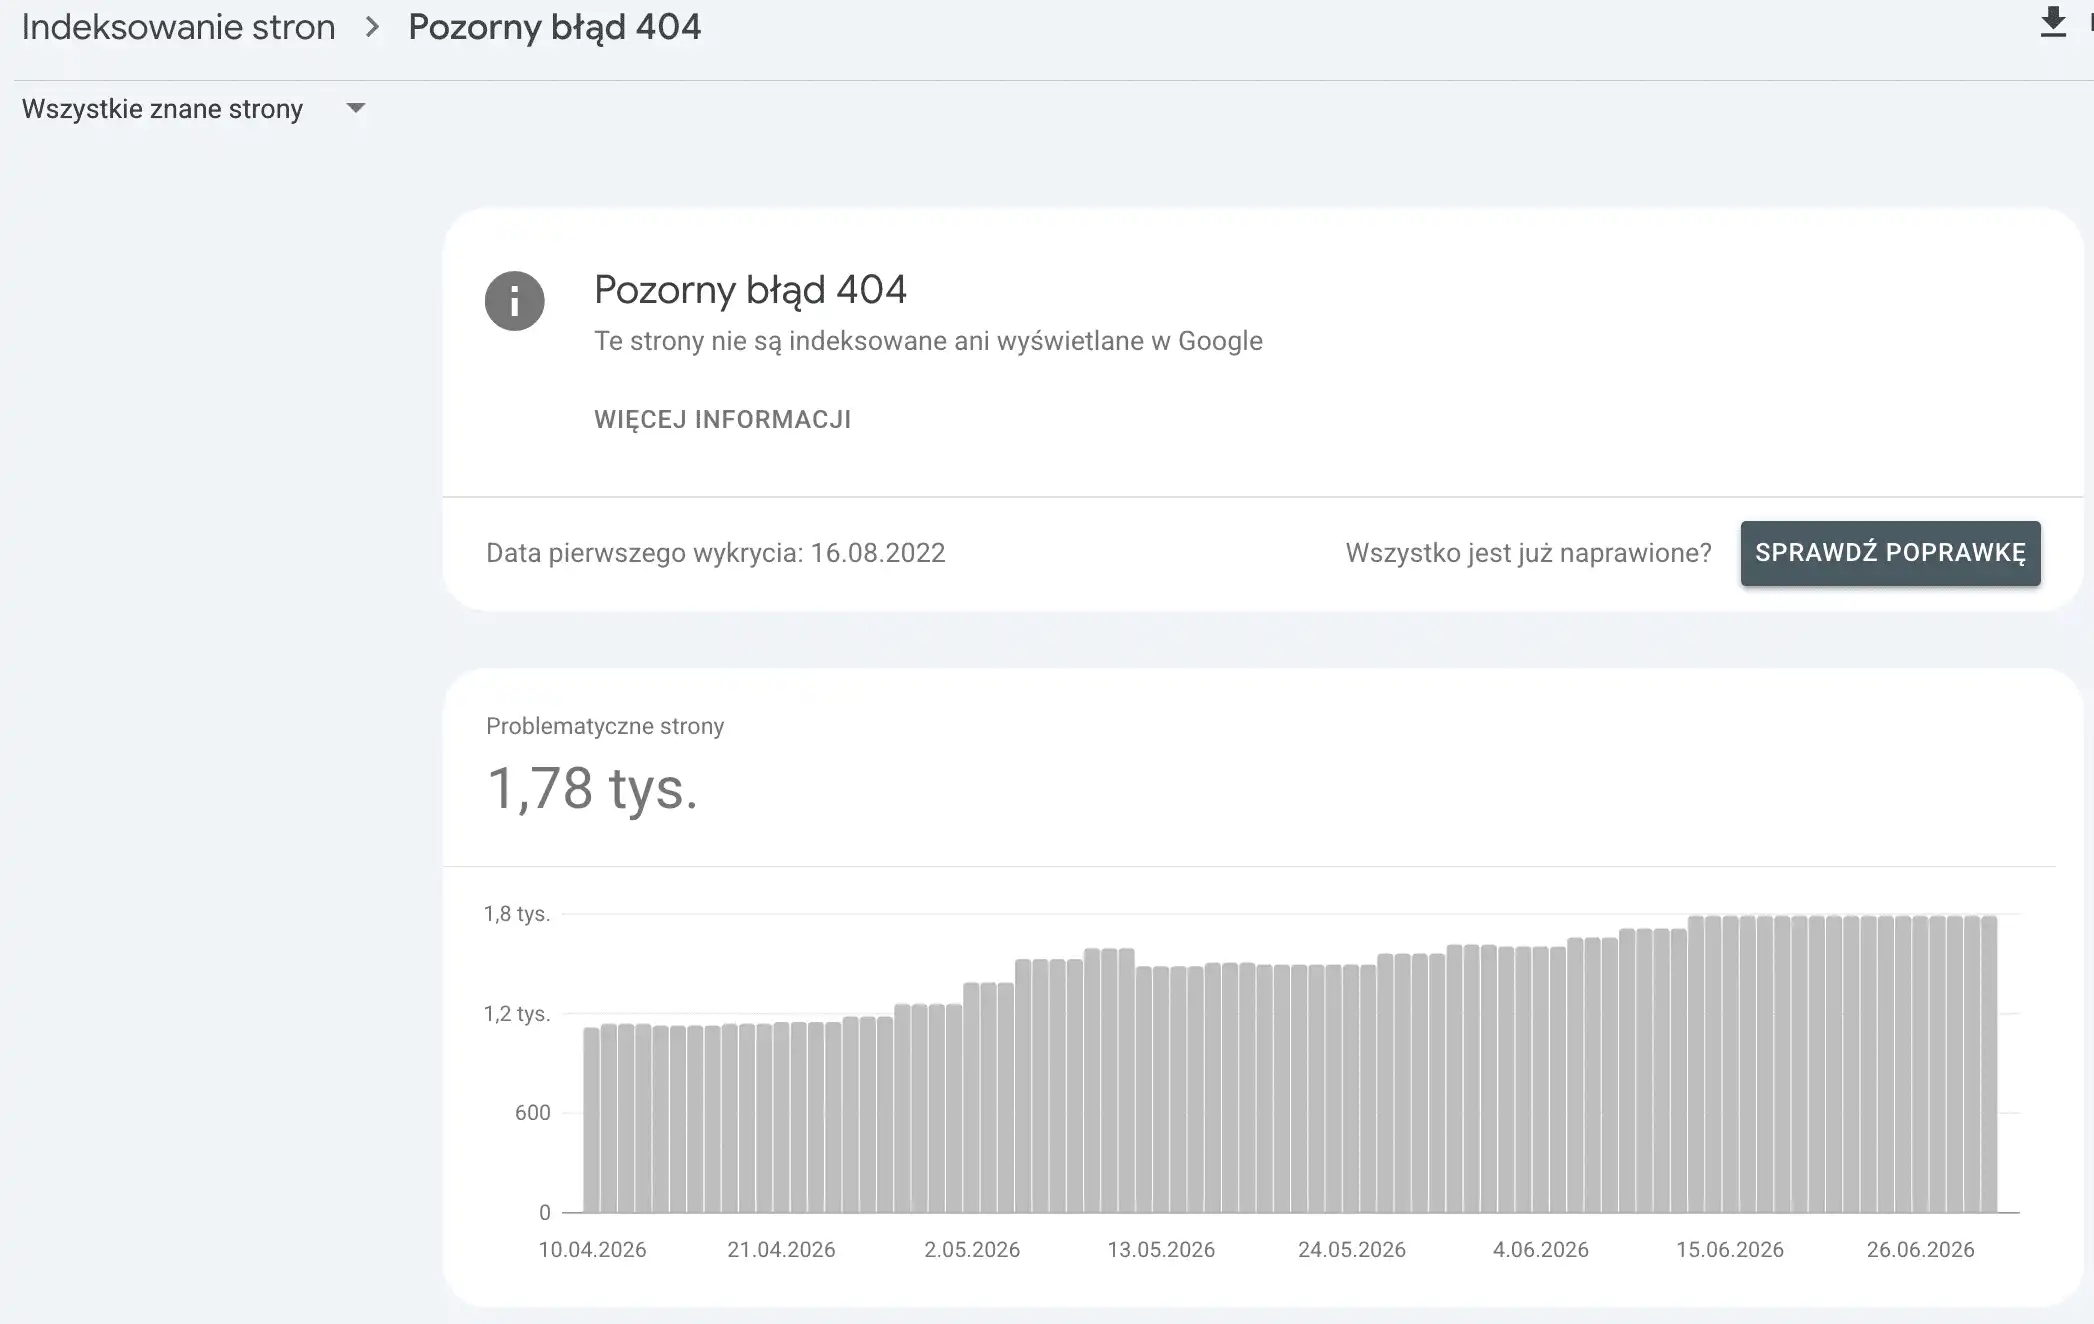Click the 1,78 tys. problematic pages value
2094x1324 pixels.
tap(592, 788)
